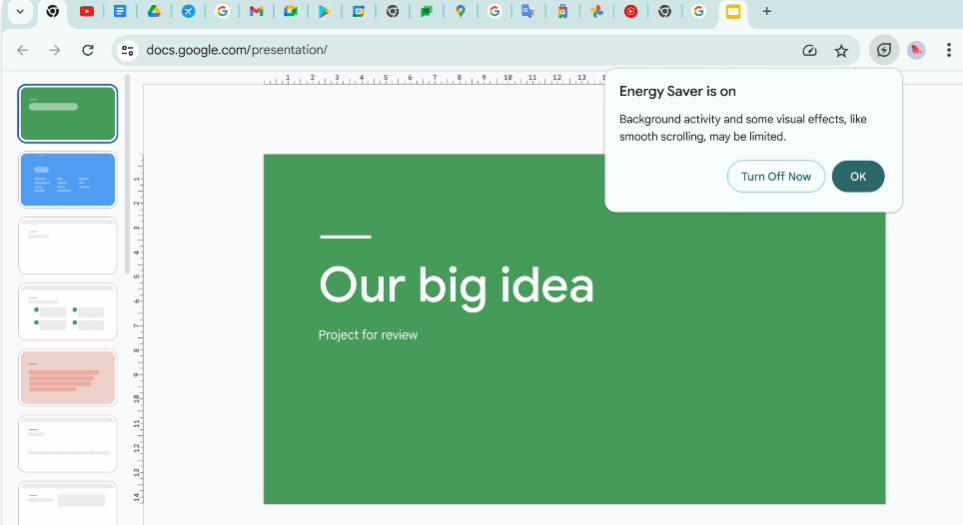This screenshot has height=525, width=963.
Task: Open the Google Translate tab
Action: [x=527, y=12]
